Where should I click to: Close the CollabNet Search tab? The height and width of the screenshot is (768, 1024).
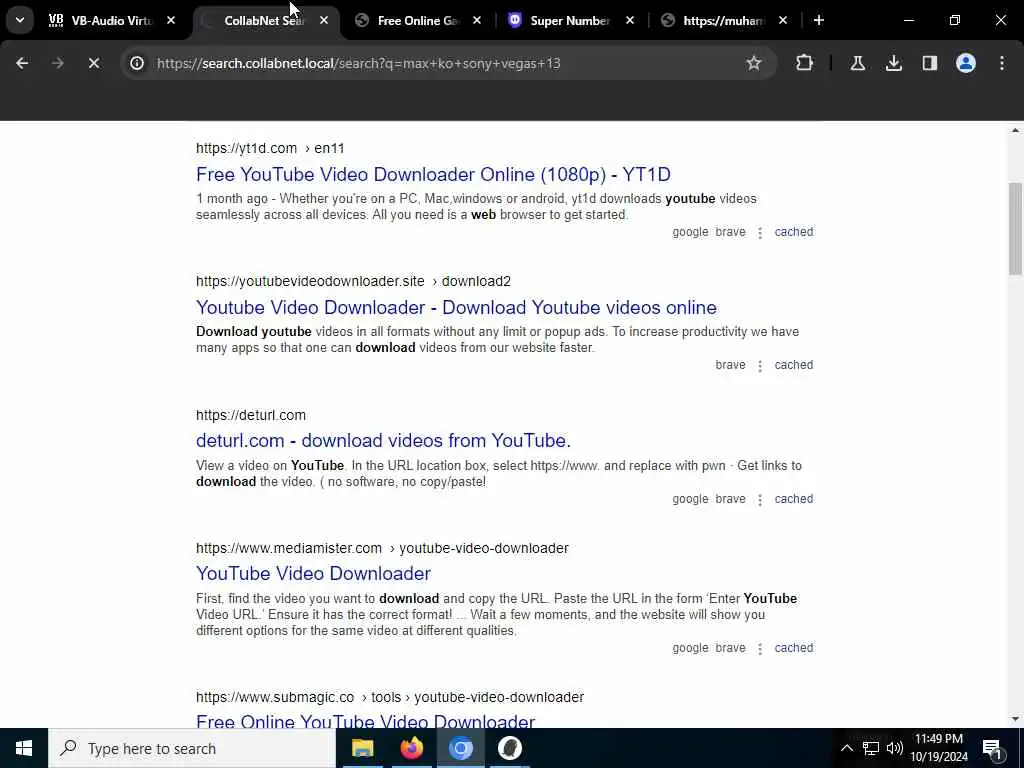click(x=324, y=20)
